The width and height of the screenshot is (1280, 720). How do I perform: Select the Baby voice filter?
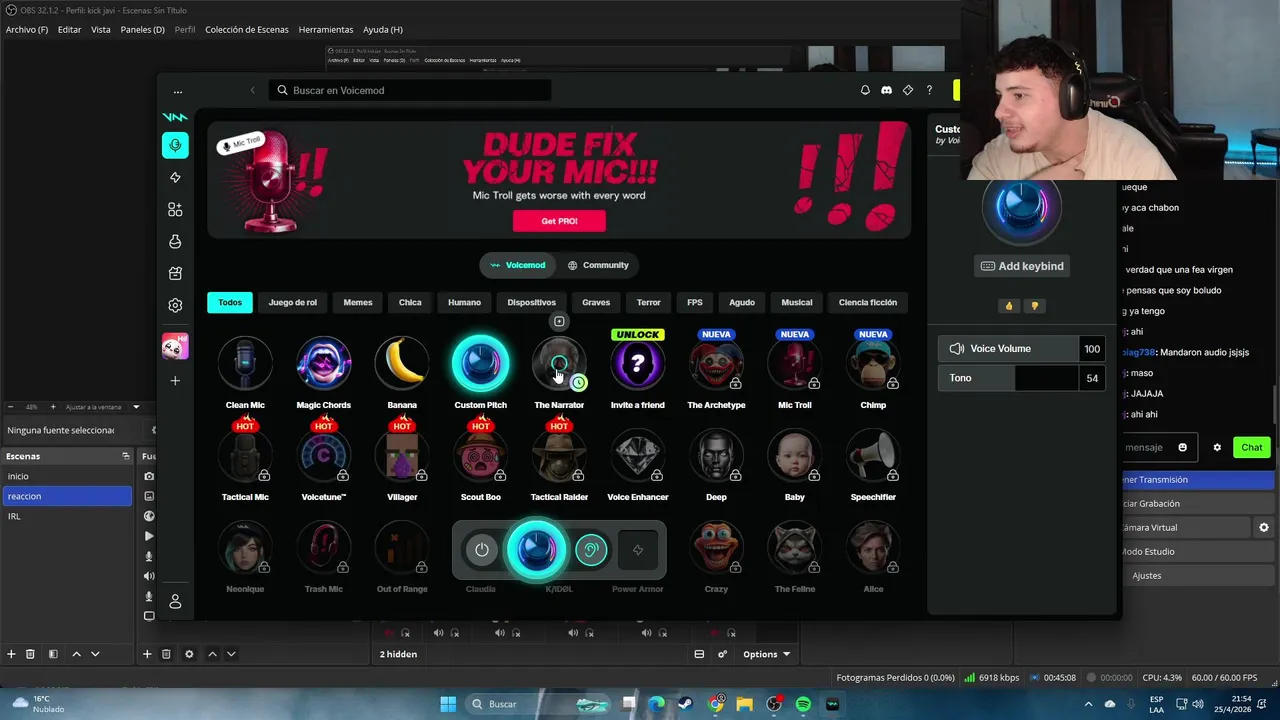tap(795, 455)
